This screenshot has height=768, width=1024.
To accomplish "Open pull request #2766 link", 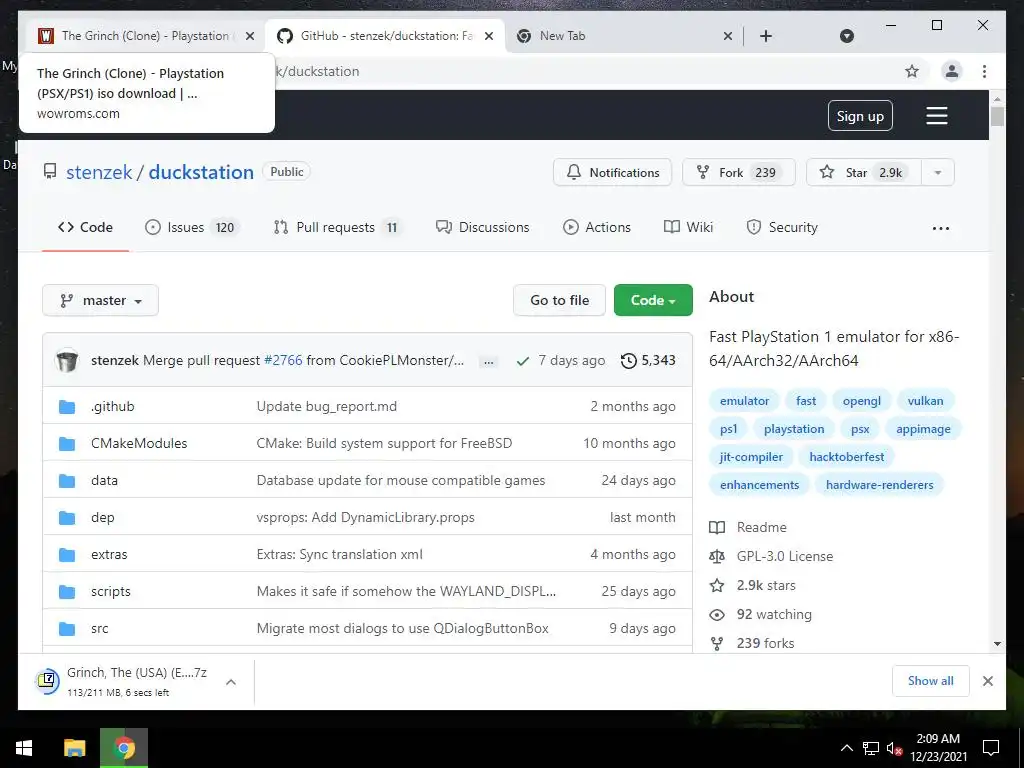I will [x=283, y=360].
